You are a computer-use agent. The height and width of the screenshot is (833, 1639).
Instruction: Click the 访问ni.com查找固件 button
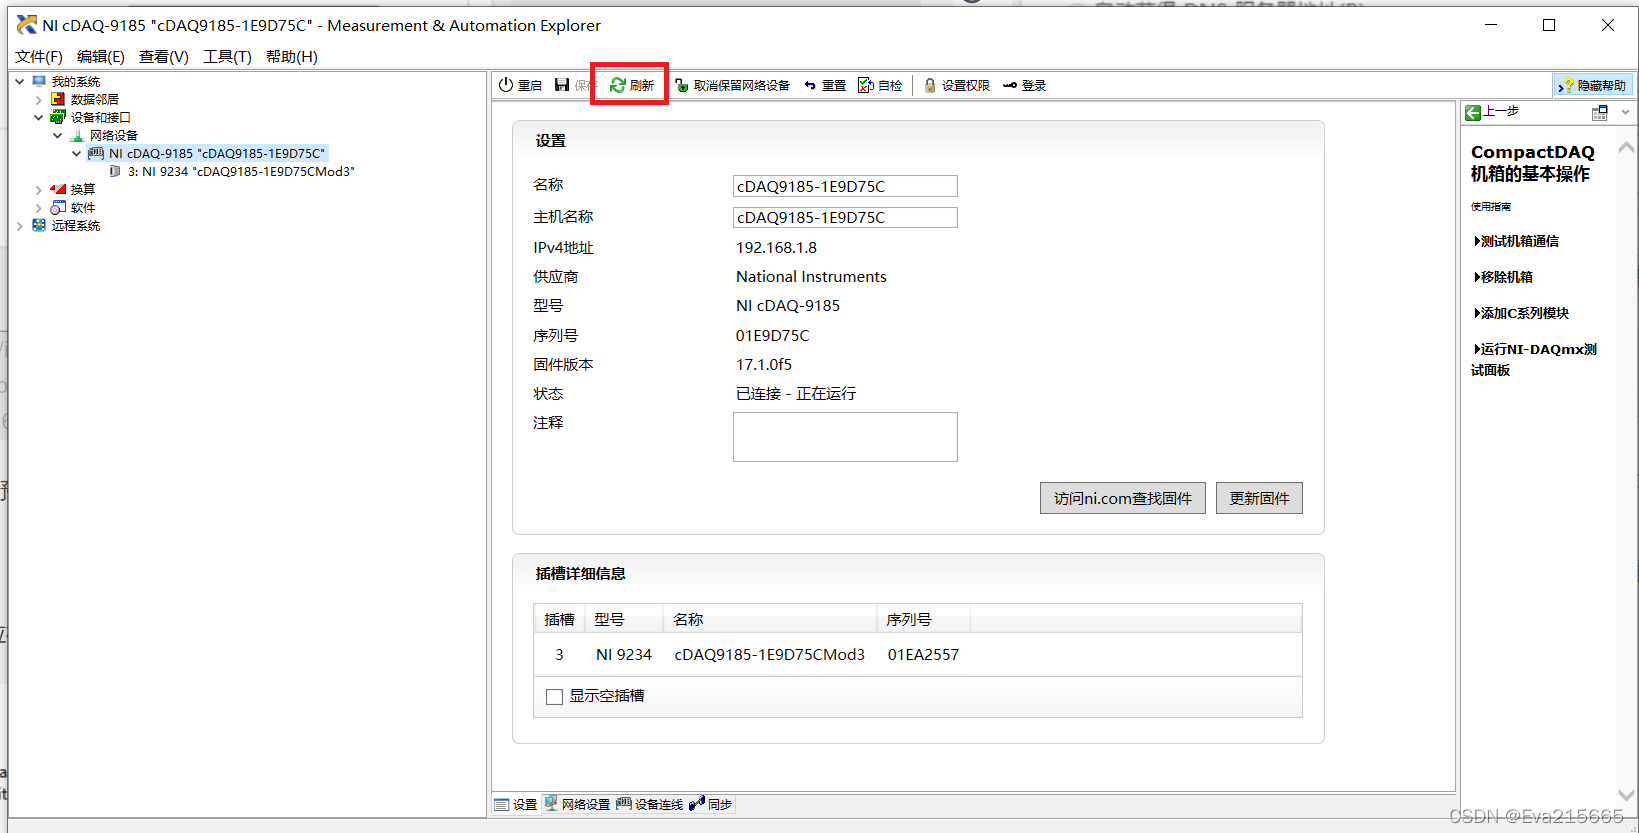[1122, 498]
